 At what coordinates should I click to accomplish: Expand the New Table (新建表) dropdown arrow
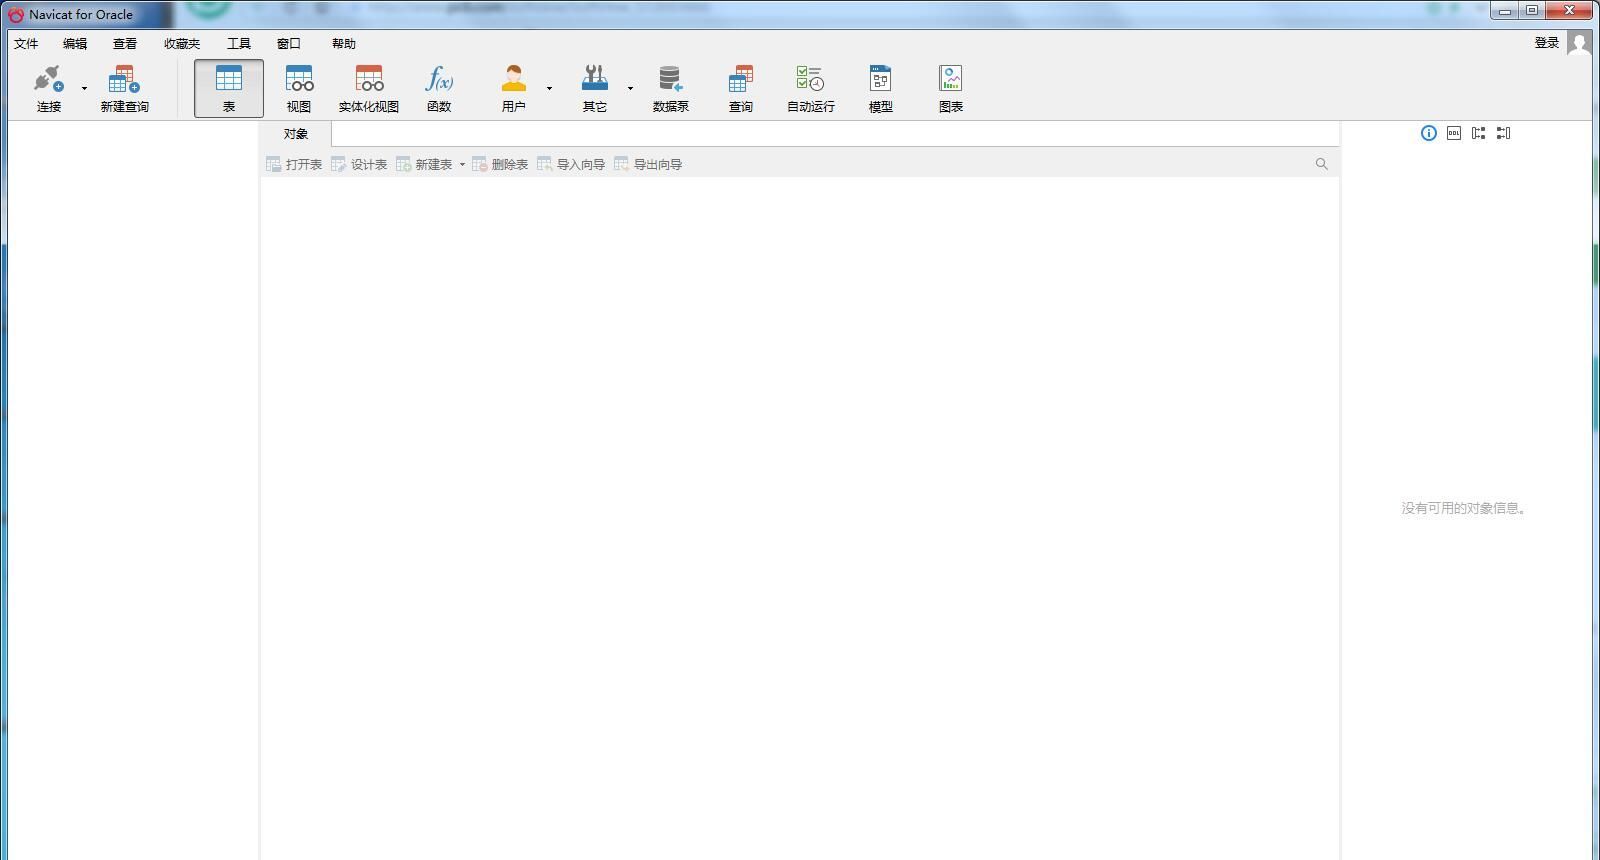pyautogui.click(x=462, y=165)
